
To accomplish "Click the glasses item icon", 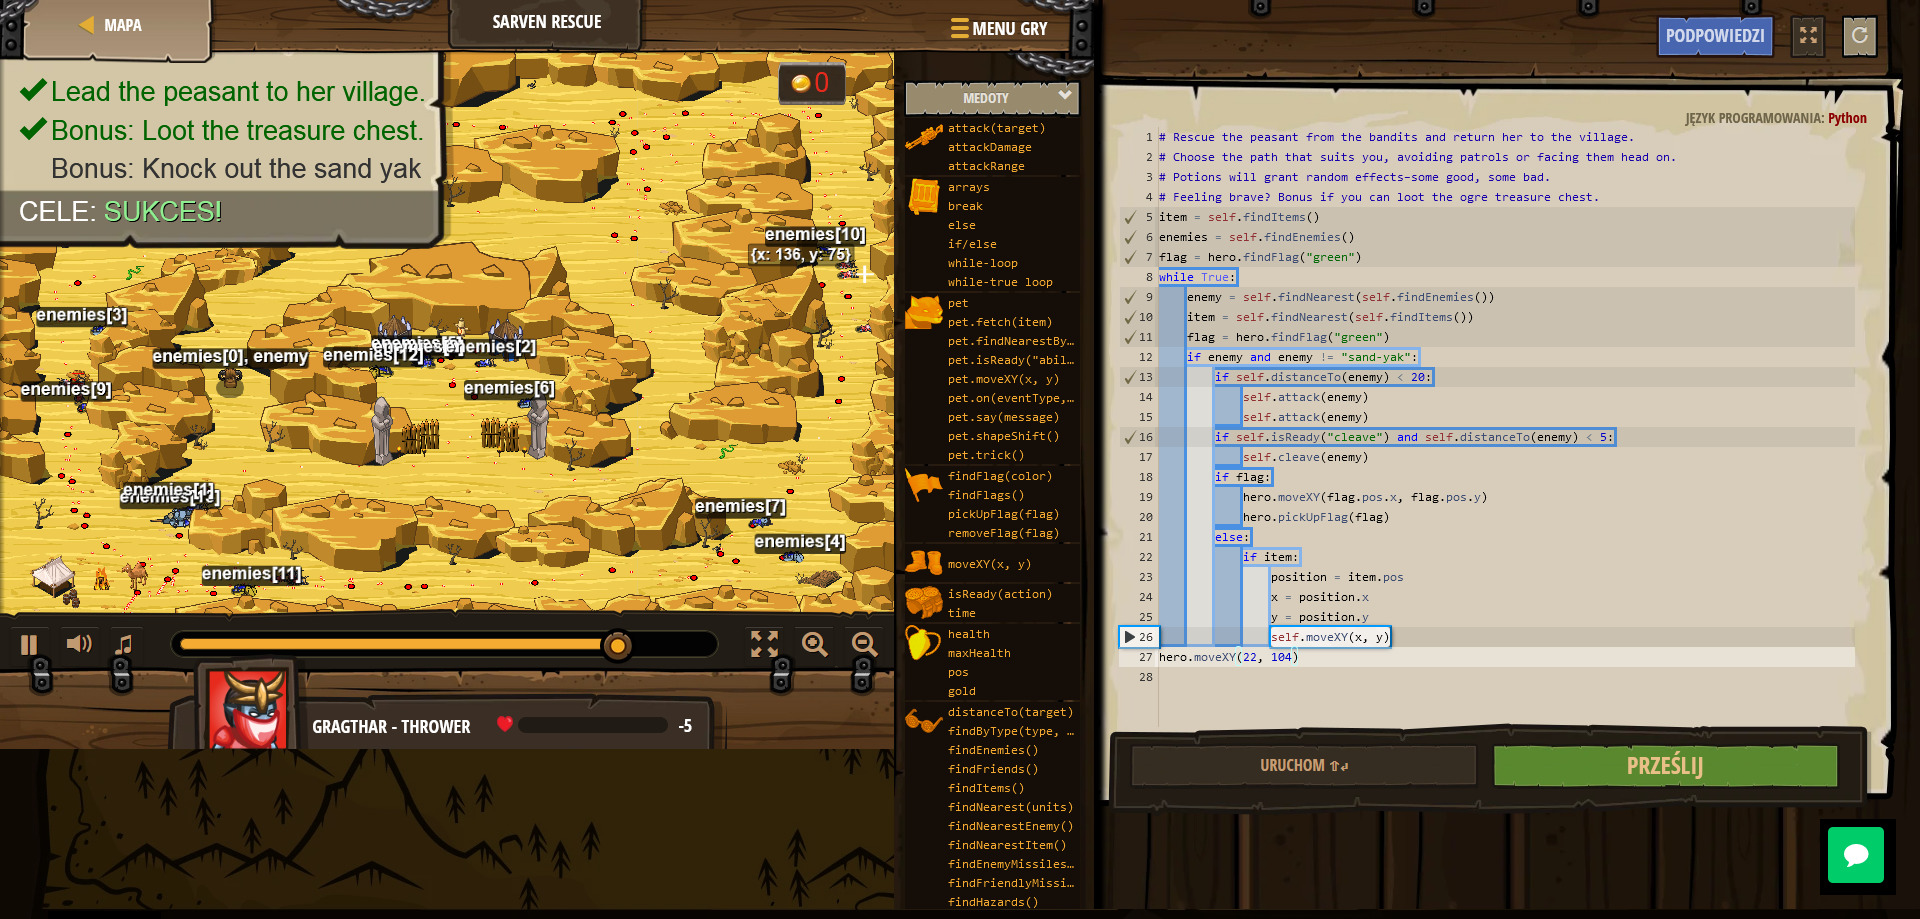I will click(x=924, y=720).
